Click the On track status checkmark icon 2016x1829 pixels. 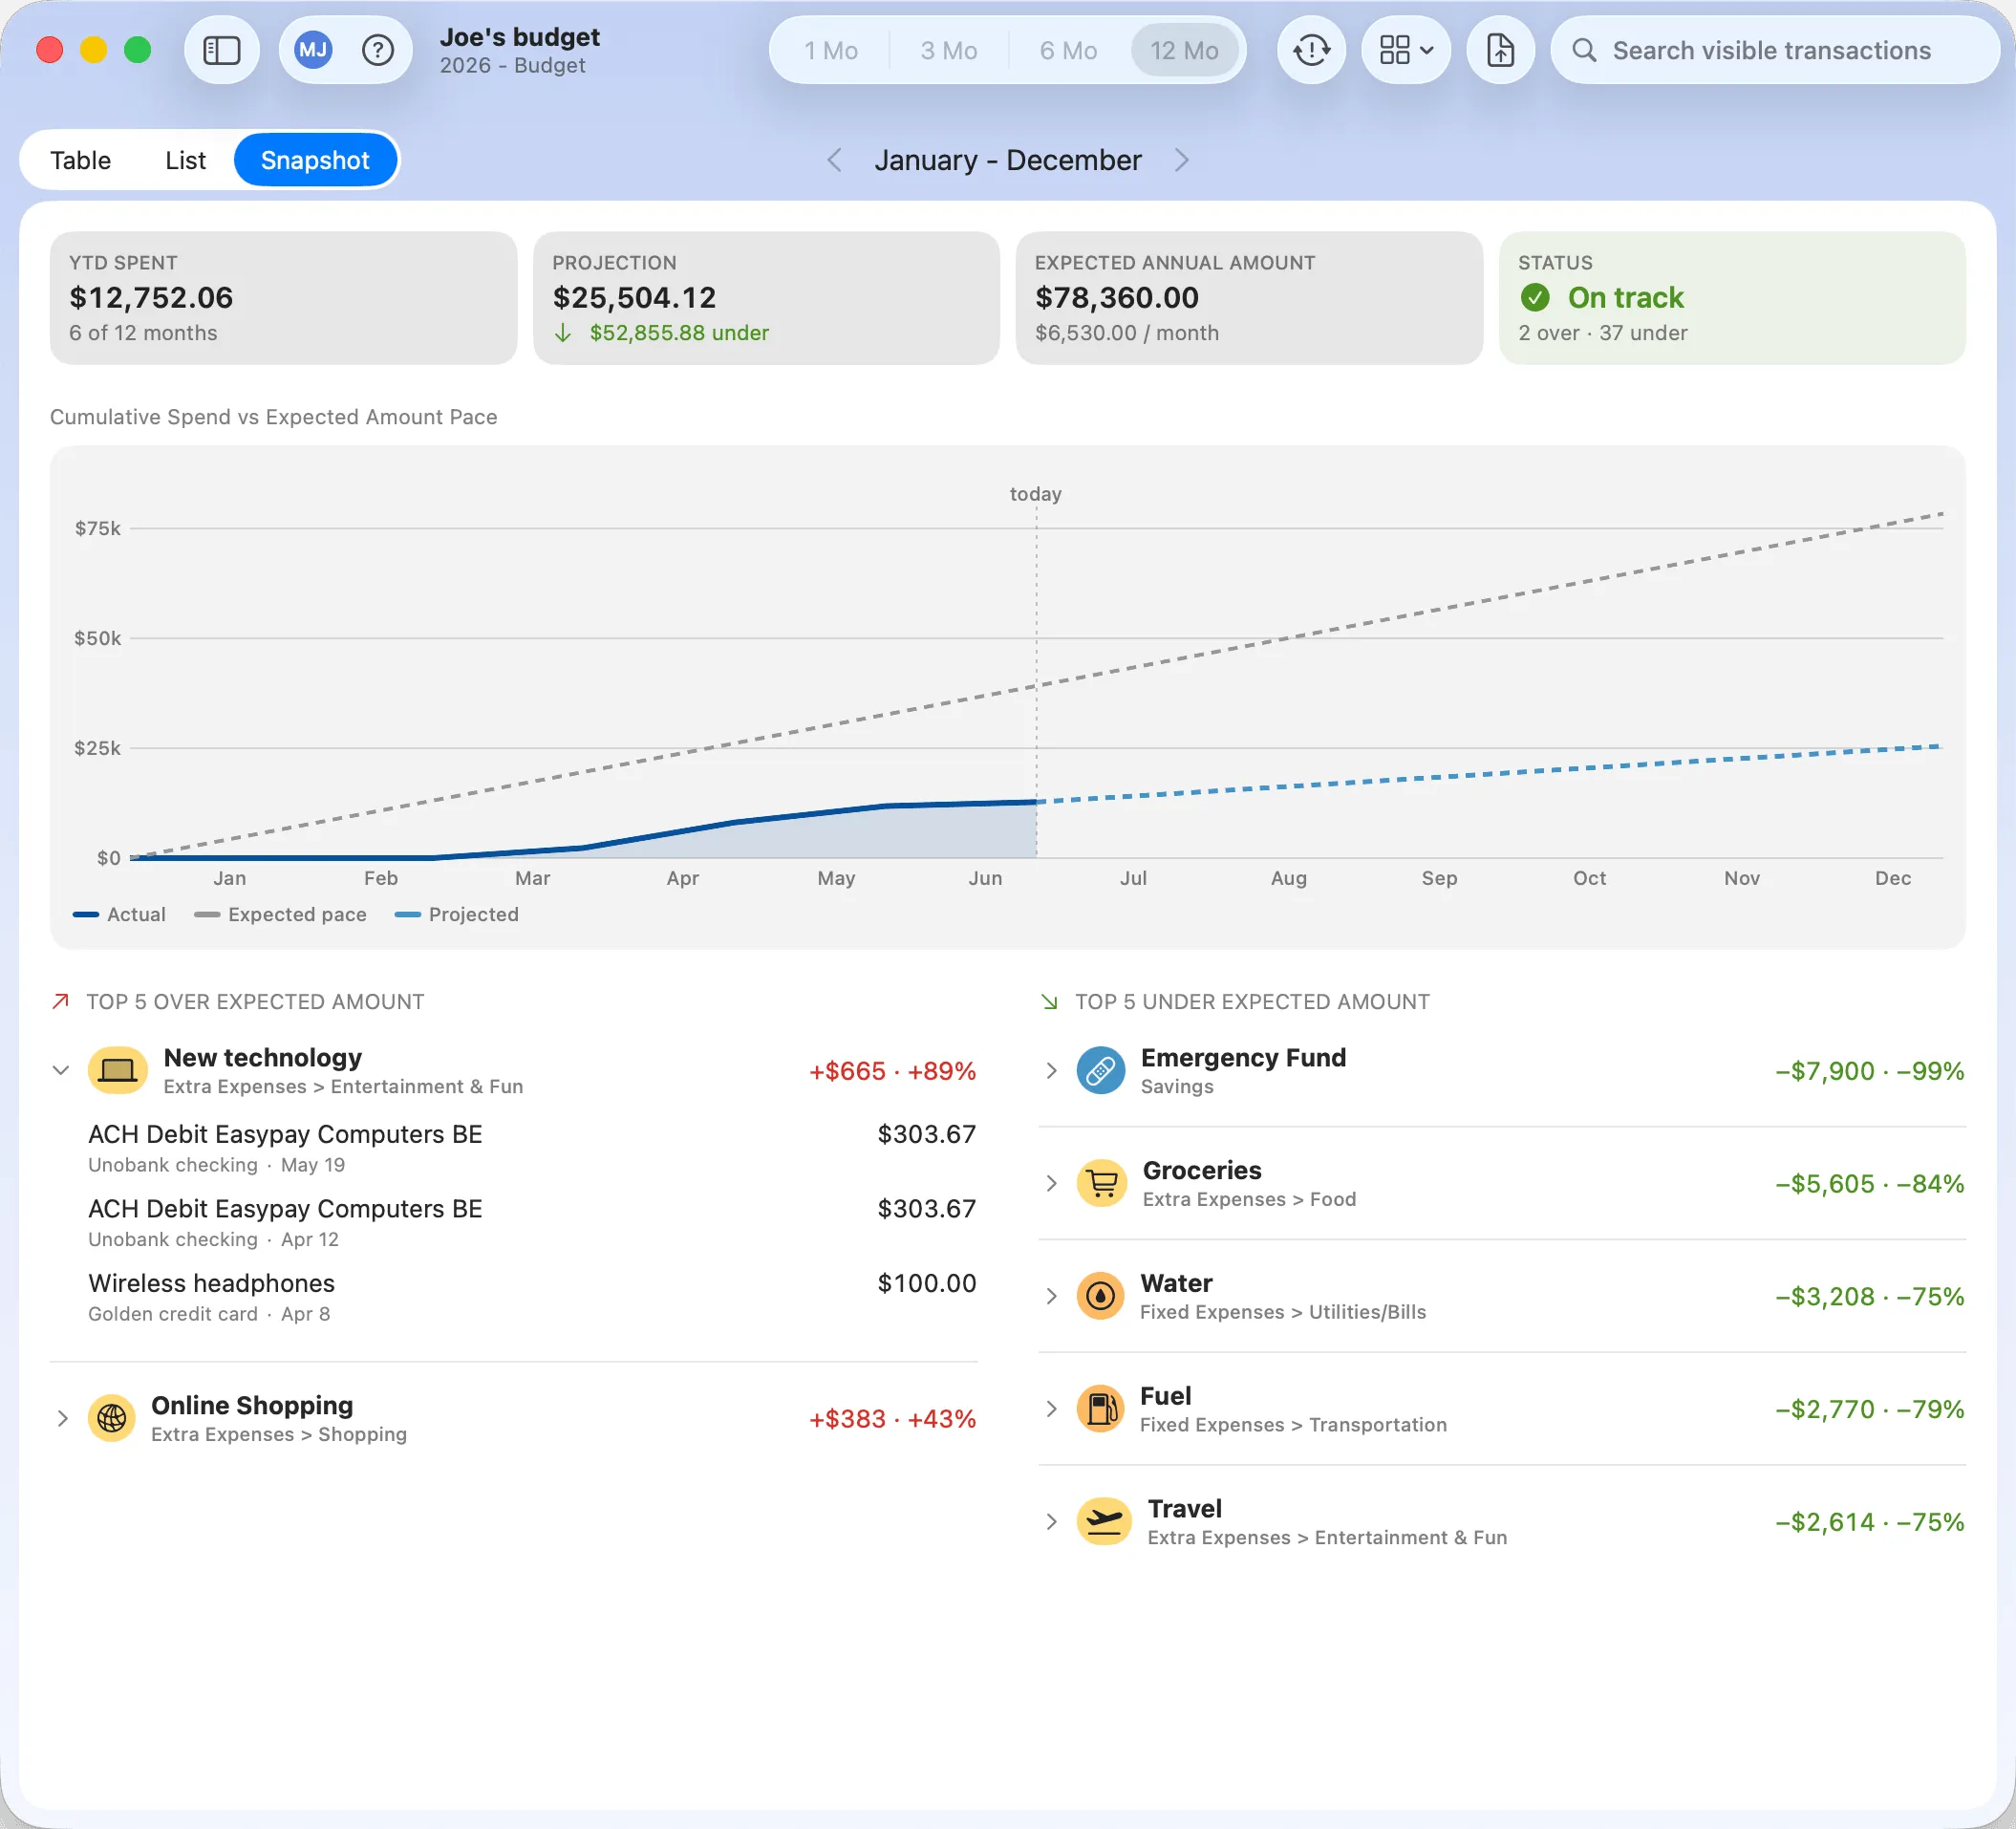[1535, 297]
